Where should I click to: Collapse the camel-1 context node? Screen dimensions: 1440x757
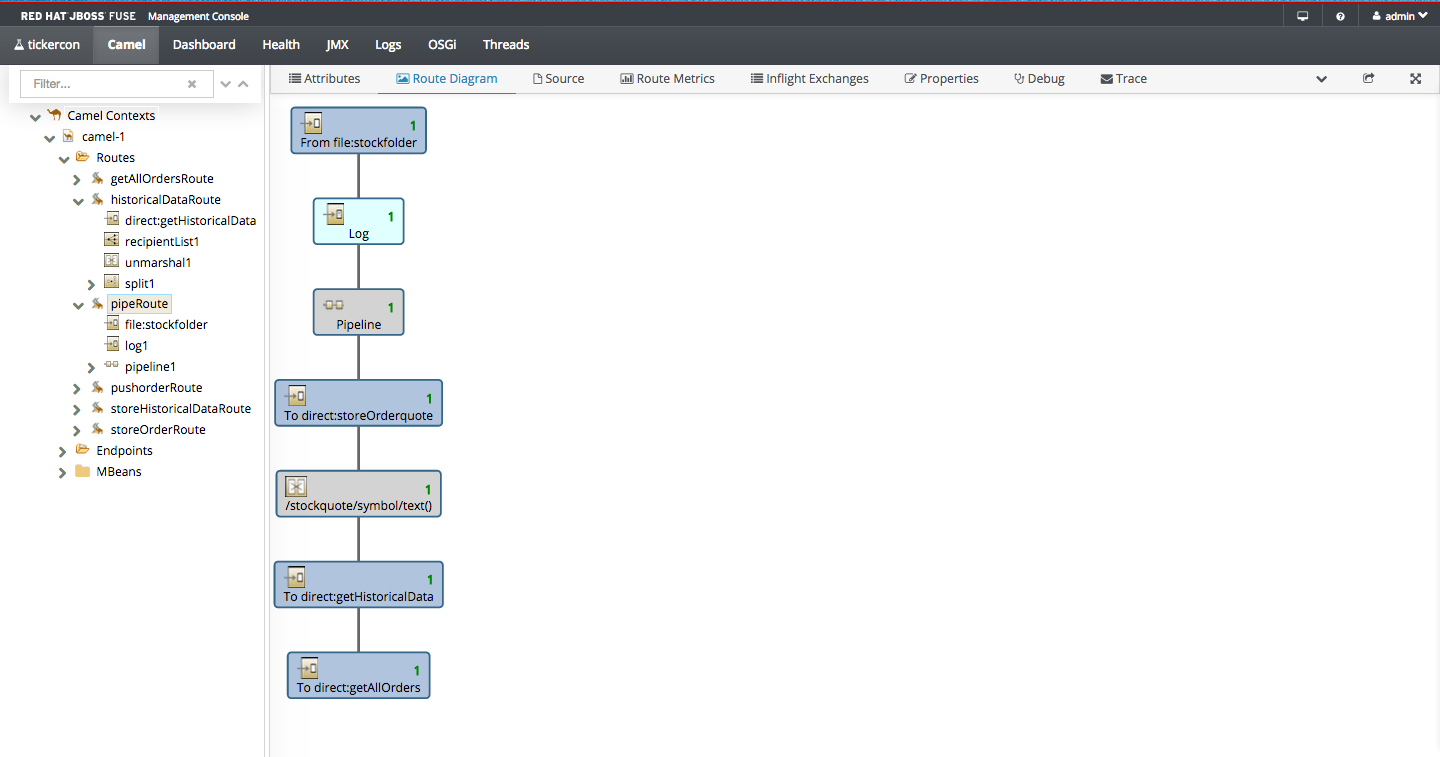pyautogui.click(x=49, y=138)
